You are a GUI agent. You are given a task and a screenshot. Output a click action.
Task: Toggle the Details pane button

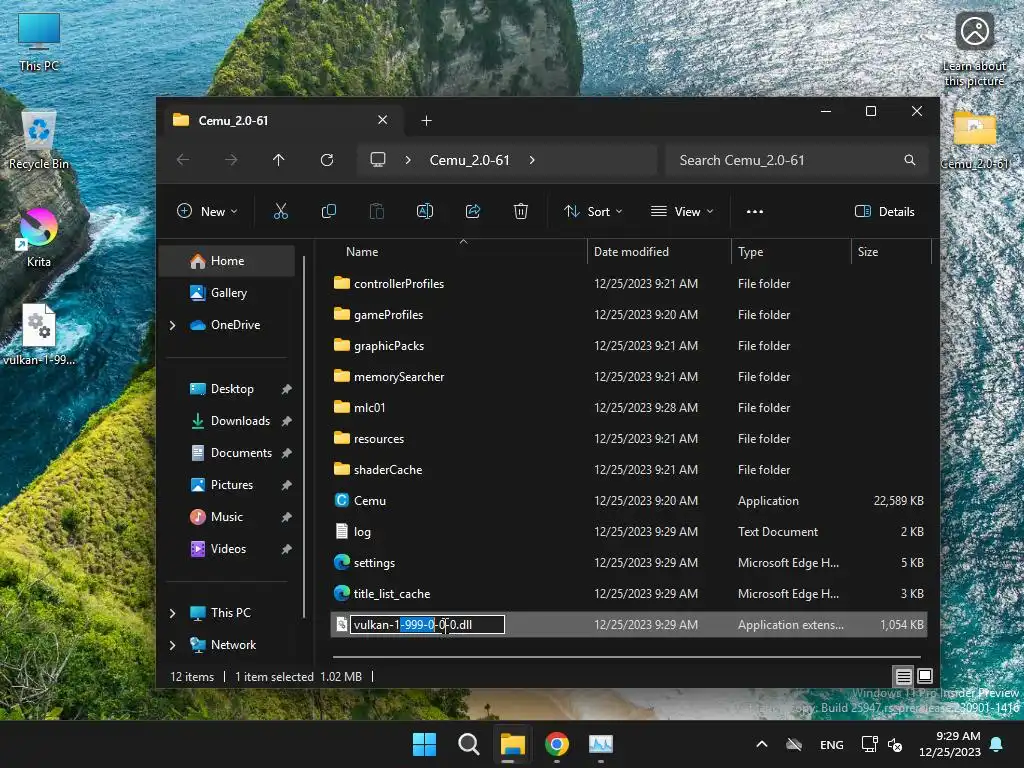click(x=885, y=212)
